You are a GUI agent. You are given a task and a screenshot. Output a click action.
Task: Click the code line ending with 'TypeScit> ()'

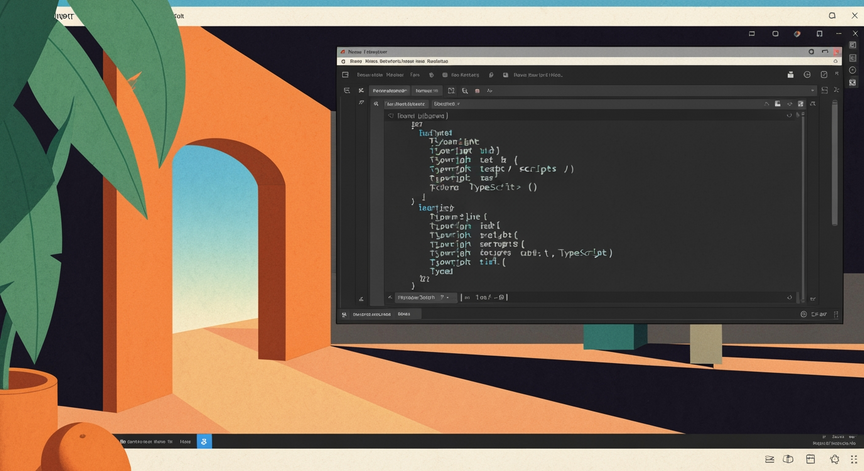pyautogui.click(x=483, y=187)
